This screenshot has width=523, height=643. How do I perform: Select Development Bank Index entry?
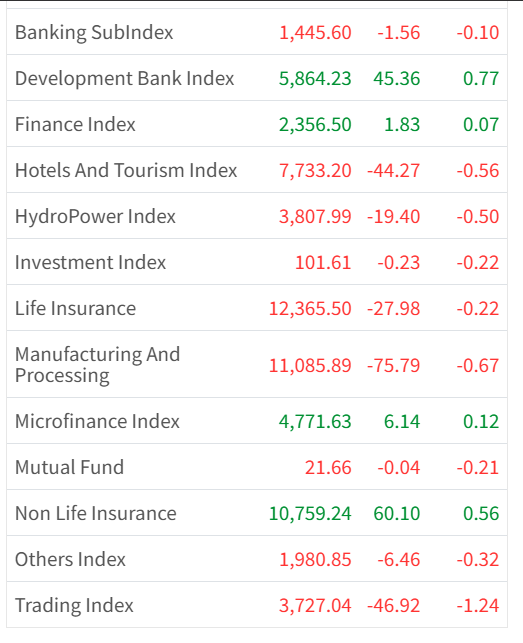[257, 78]
